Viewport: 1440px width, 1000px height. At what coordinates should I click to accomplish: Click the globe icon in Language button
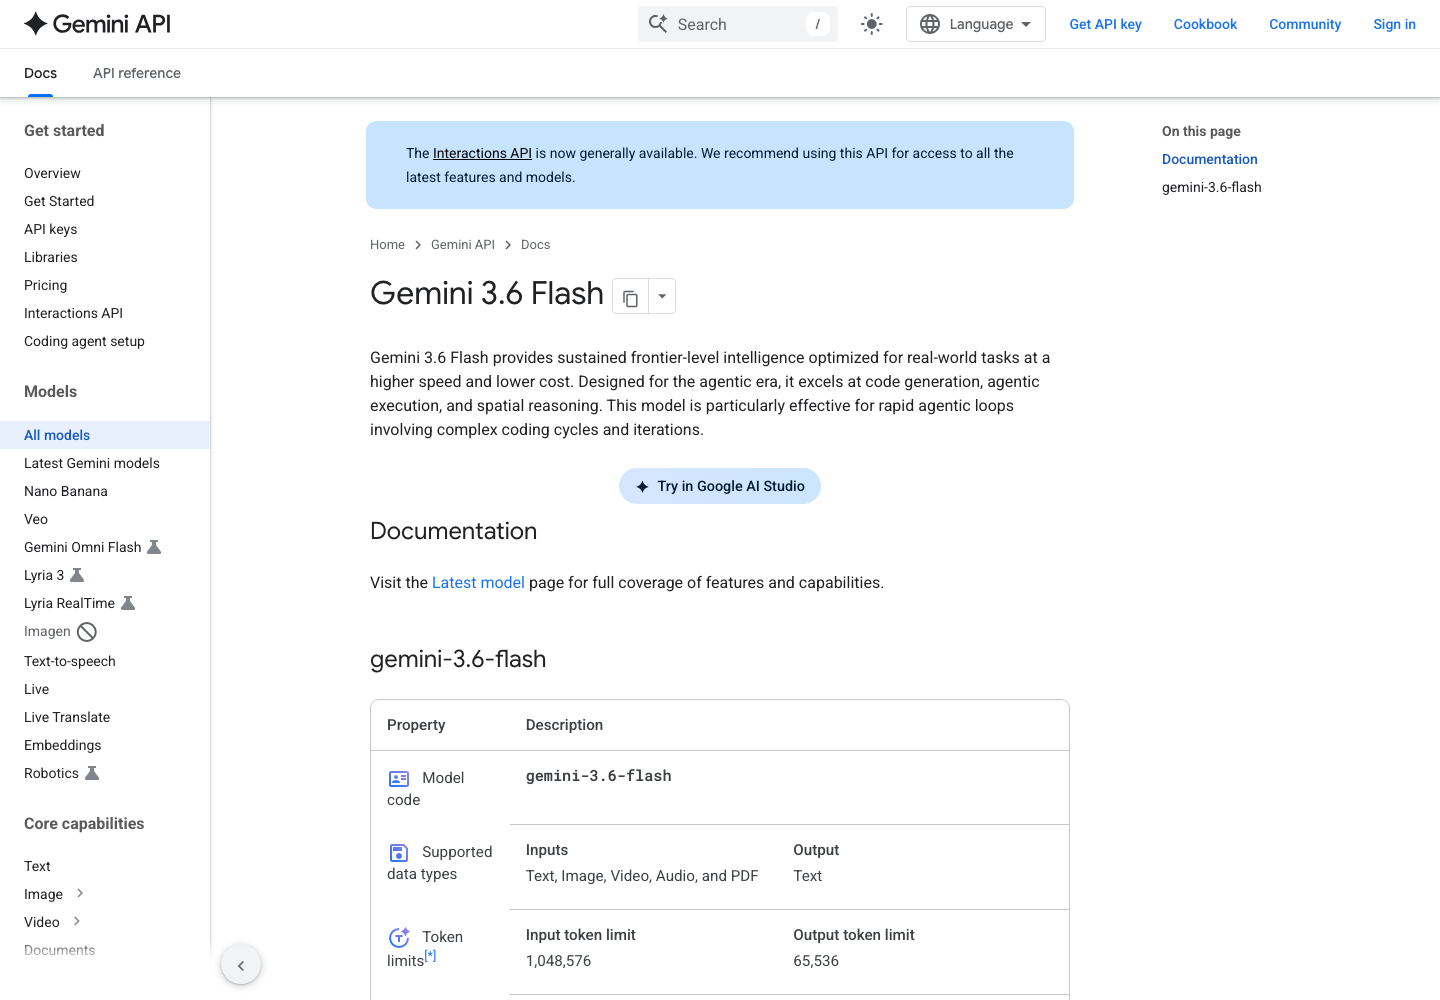[930, 24]
